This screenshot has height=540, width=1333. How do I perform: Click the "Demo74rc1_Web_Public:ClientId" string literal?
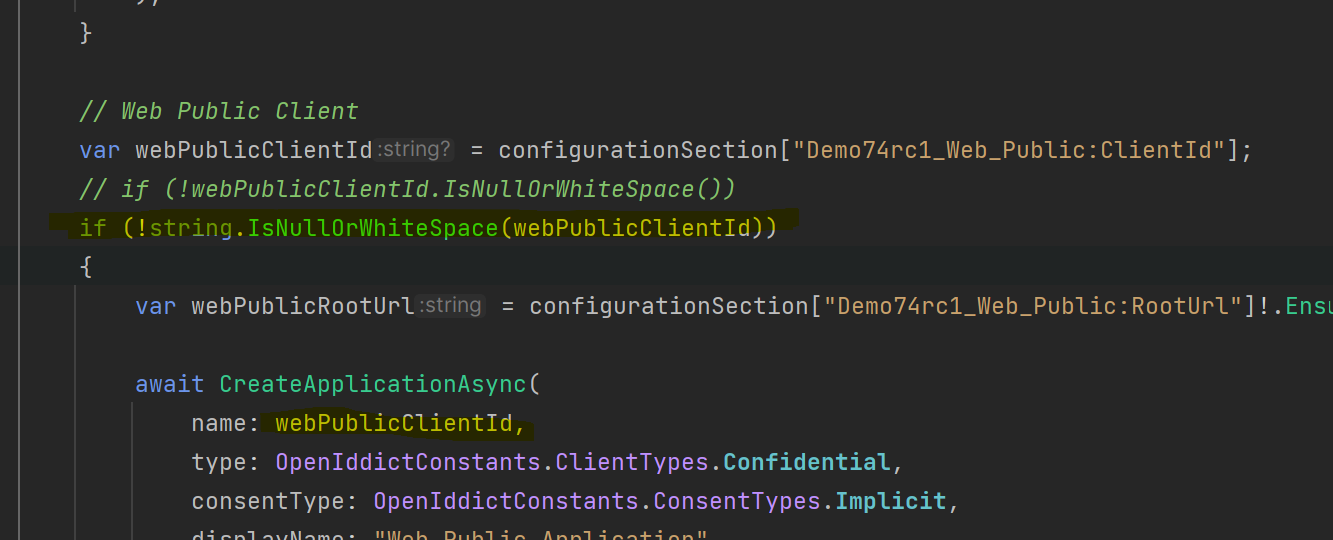tap(1015, 151)
